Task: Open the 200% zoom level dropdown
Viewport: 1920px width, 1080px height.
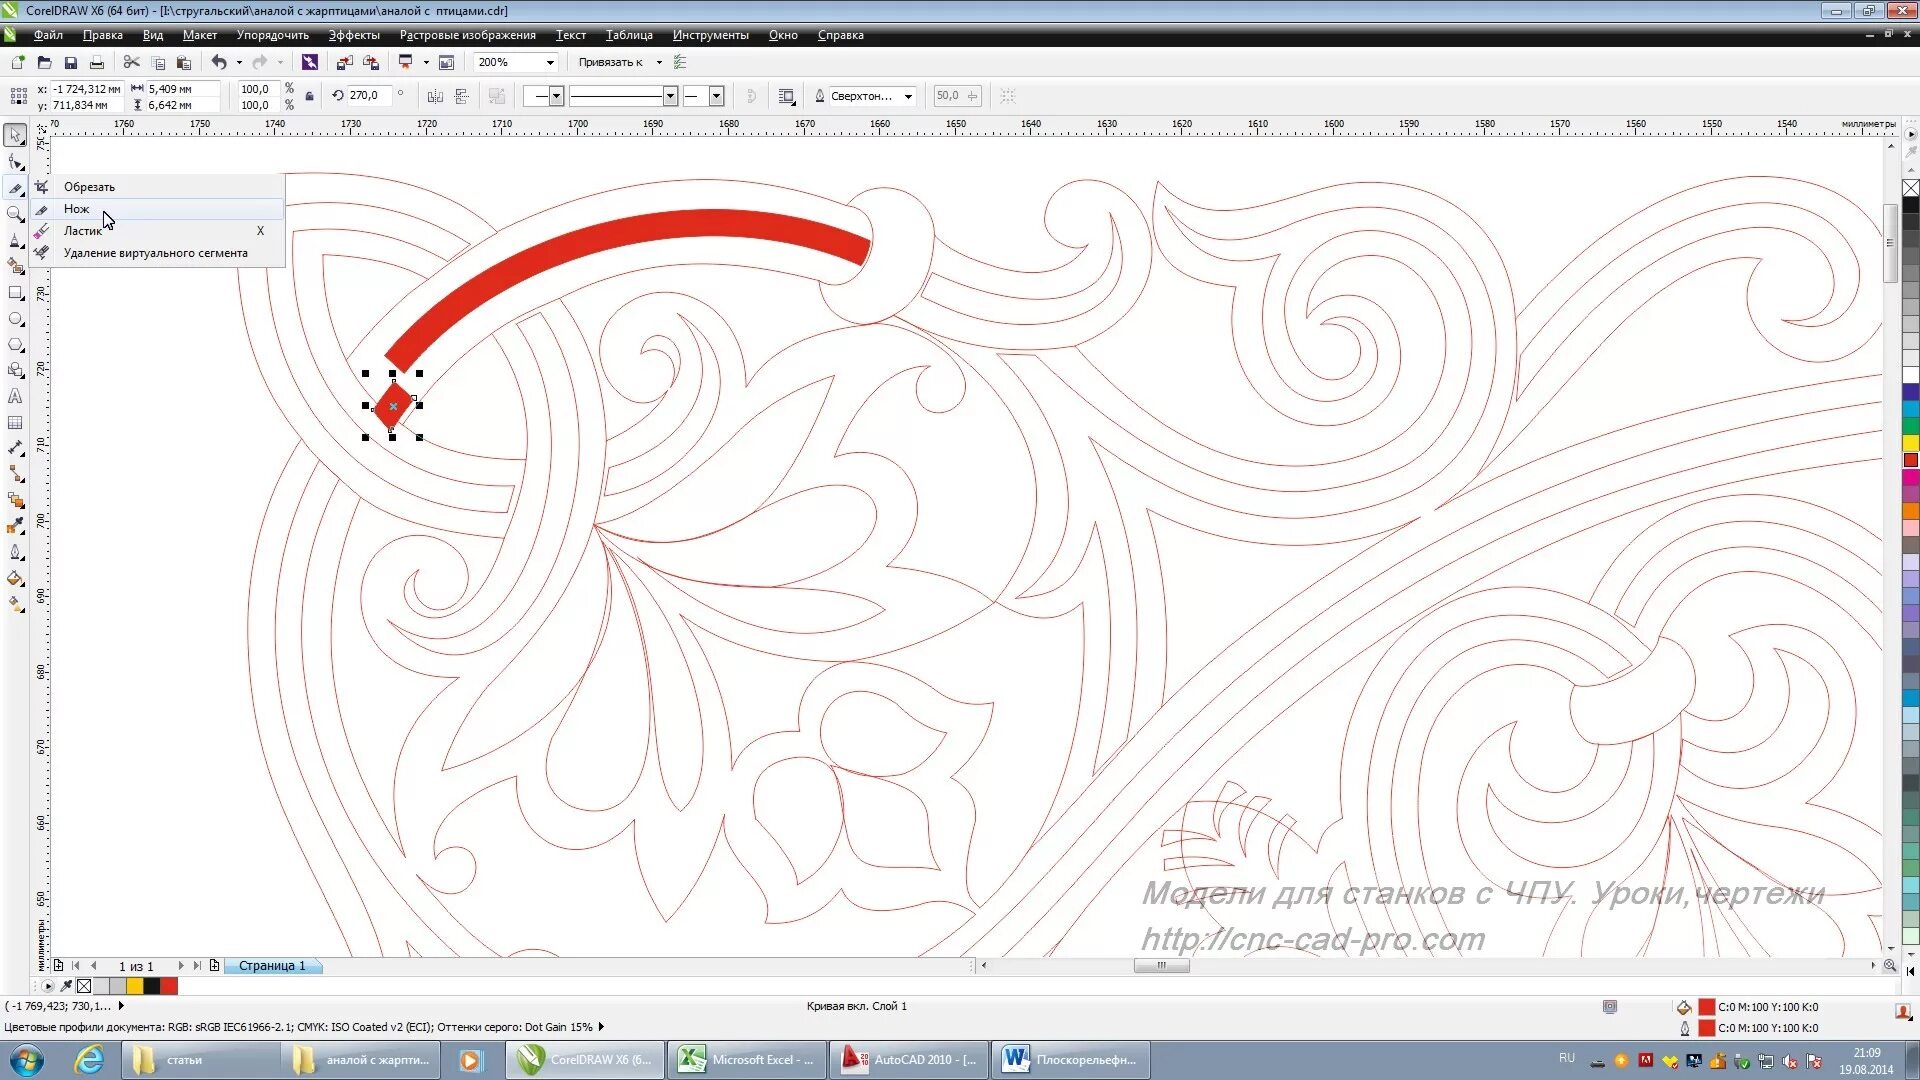Action: click(549, 63)
